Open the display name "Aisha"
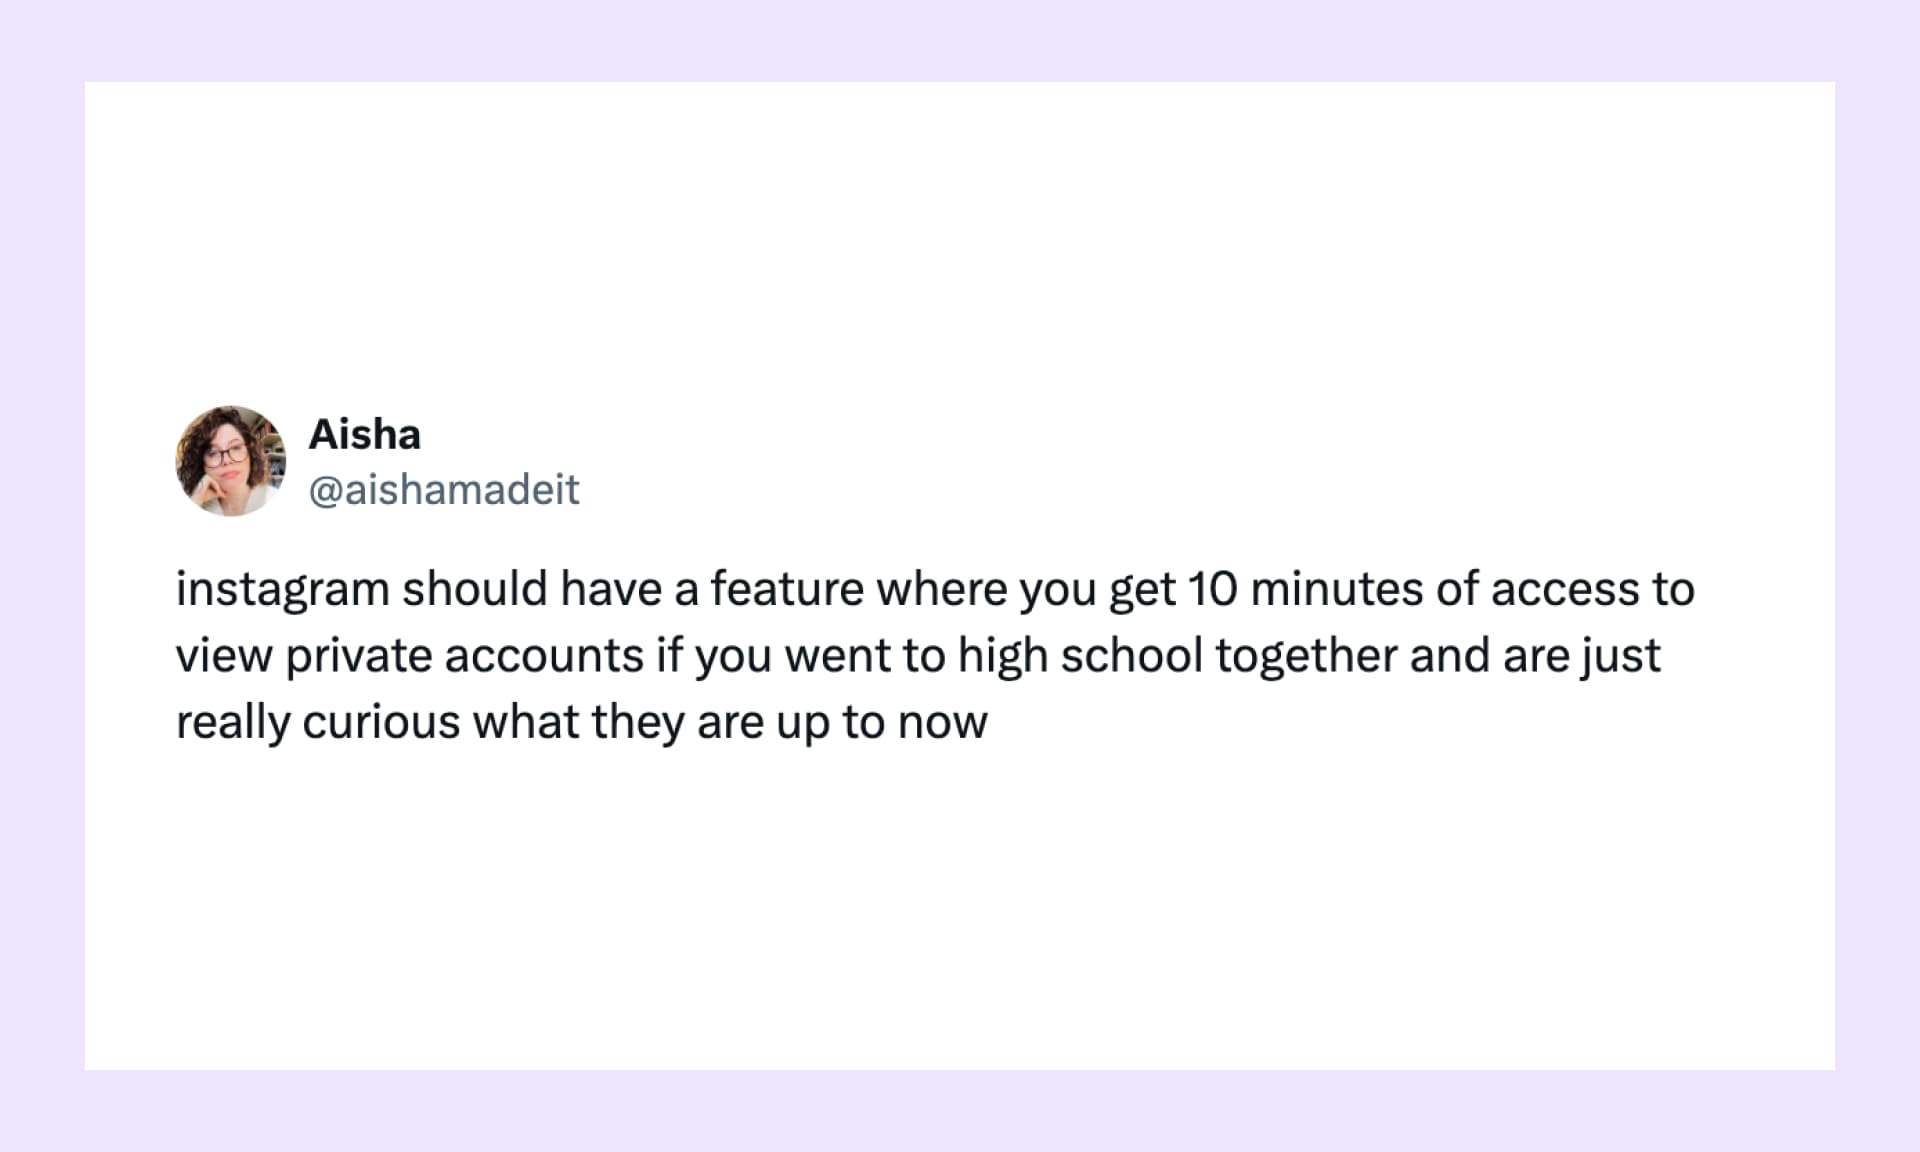 [x=364, y=434]
